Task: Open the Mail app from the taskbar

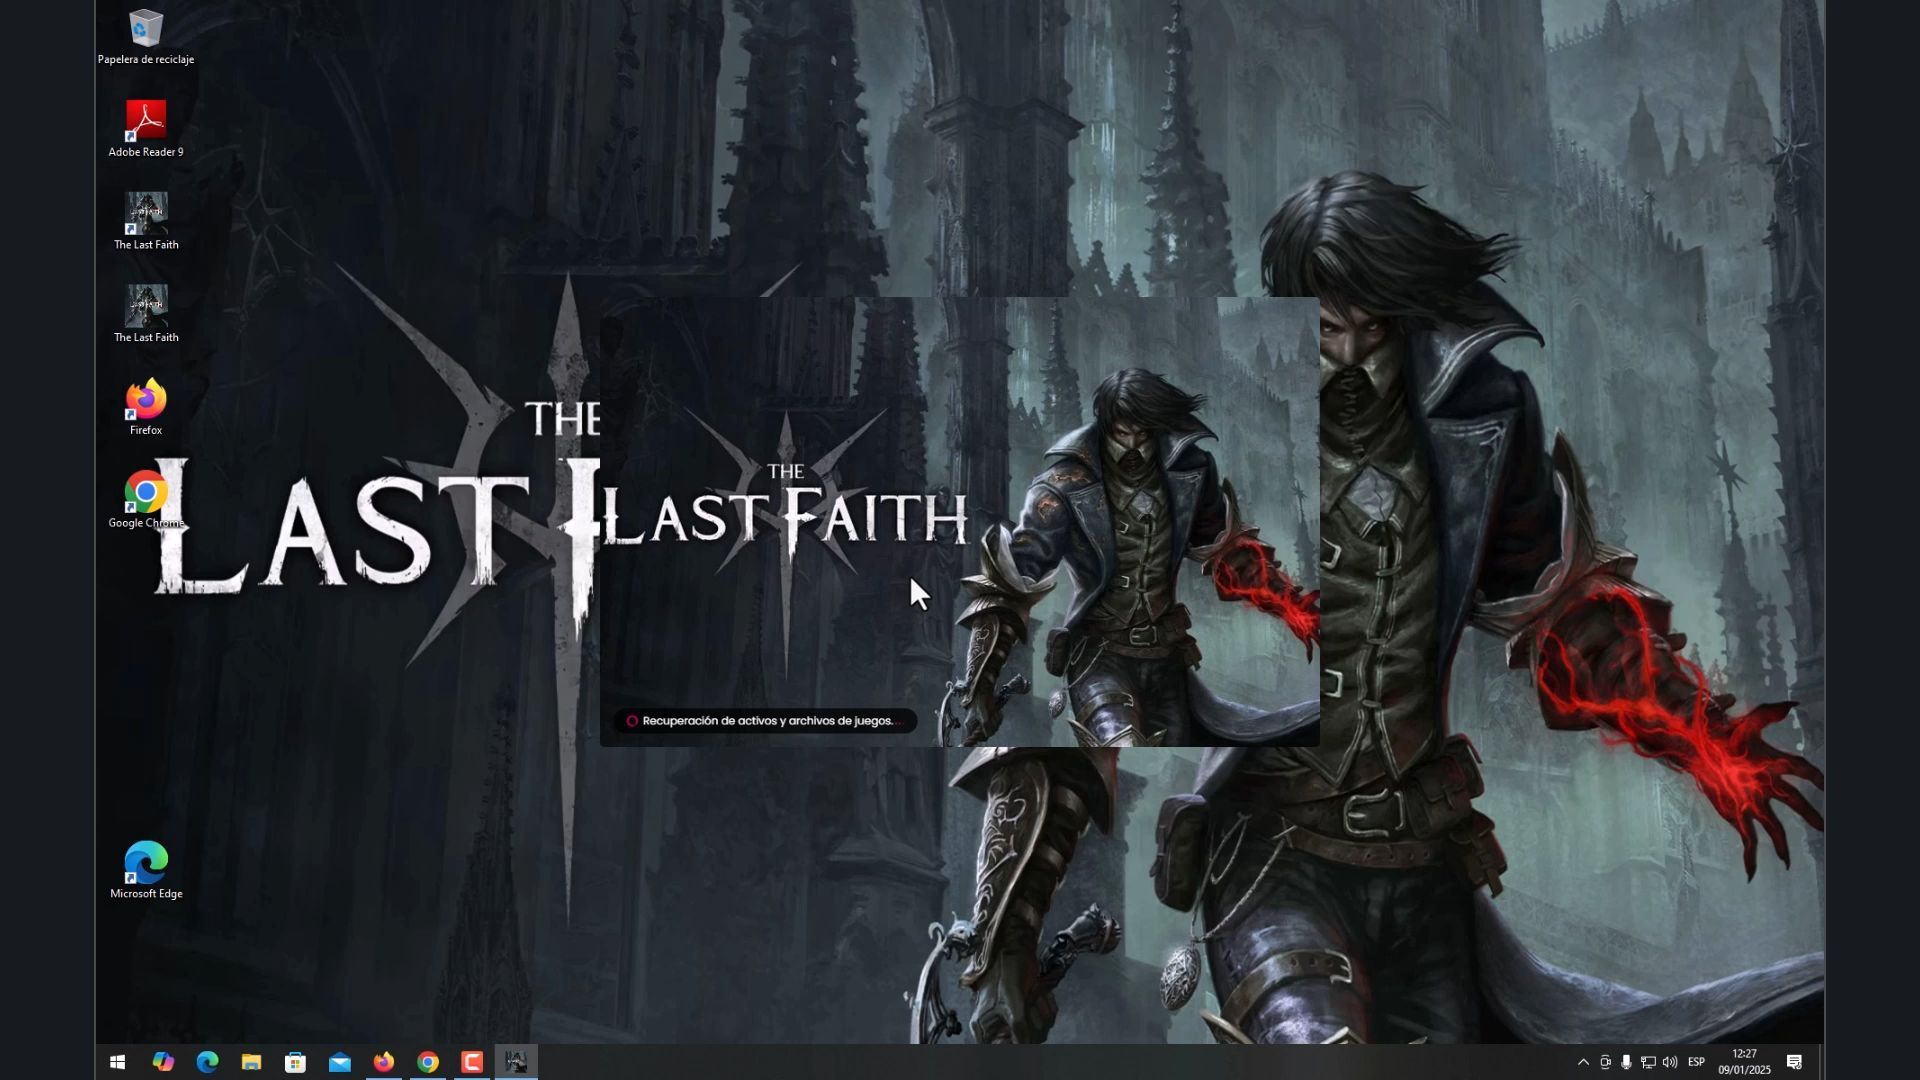Action: 340,1062
